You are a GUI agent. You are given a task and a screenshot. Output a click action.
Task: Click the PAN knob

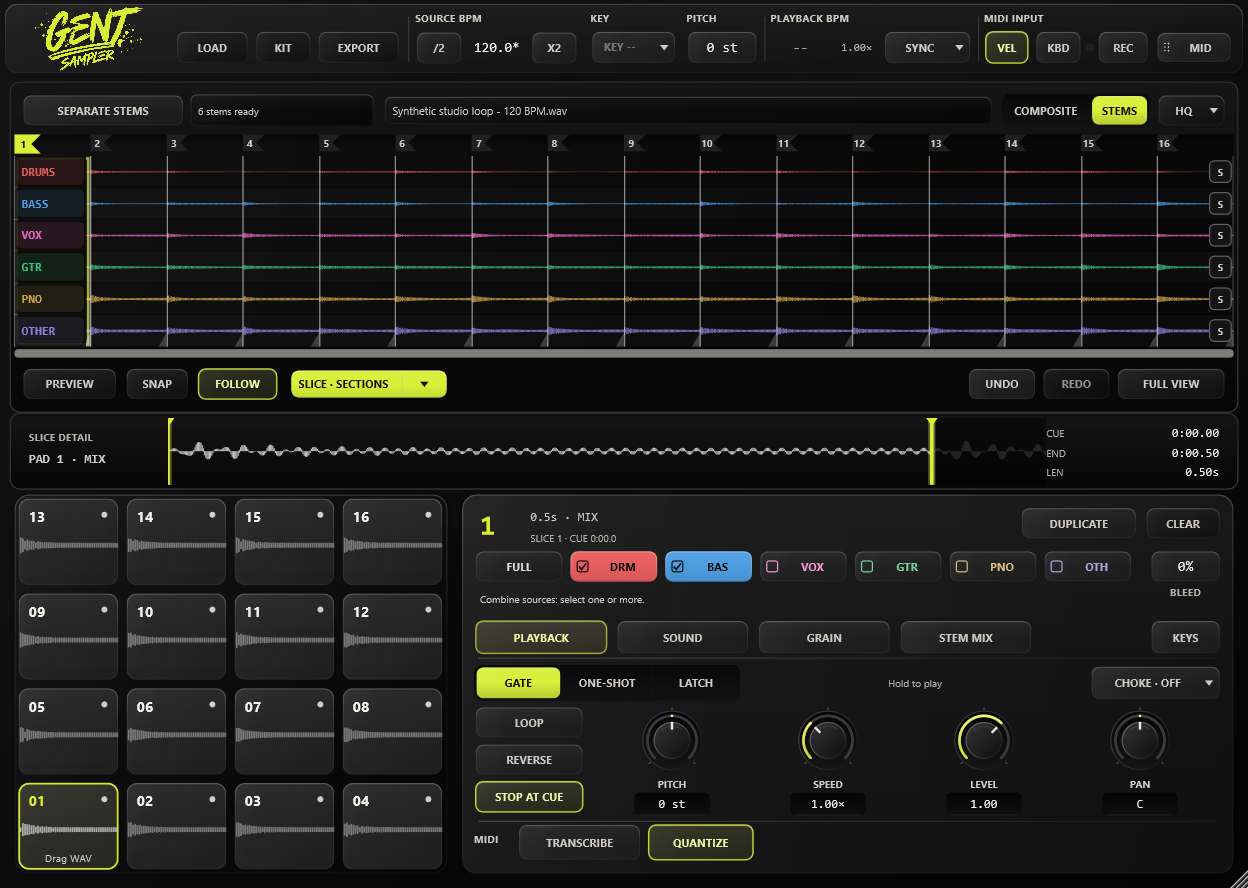click(1139, 740)
